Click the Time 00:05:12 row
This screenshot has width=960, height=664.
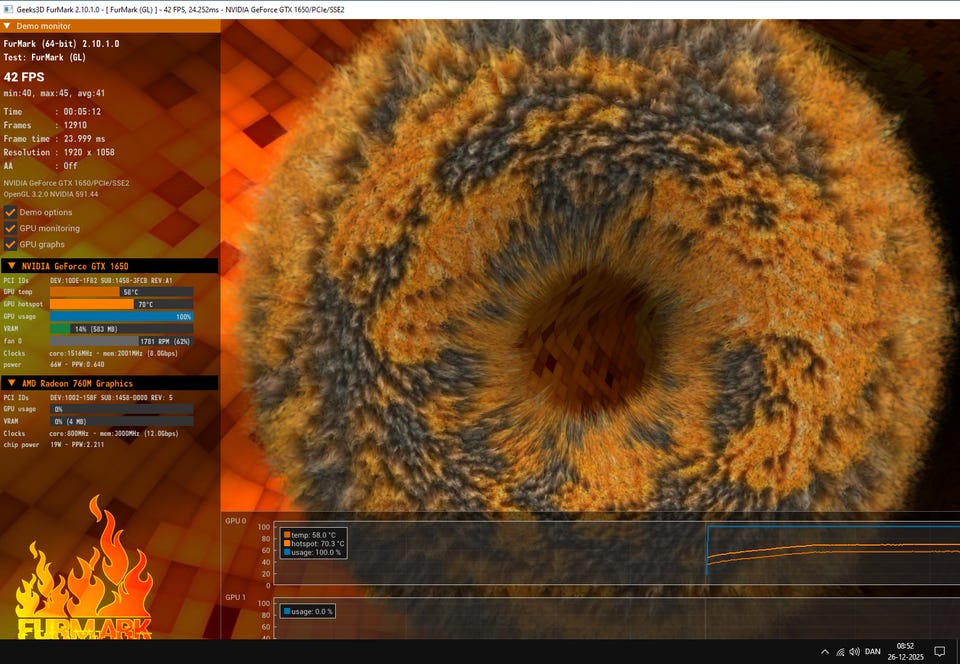[52, 111]
